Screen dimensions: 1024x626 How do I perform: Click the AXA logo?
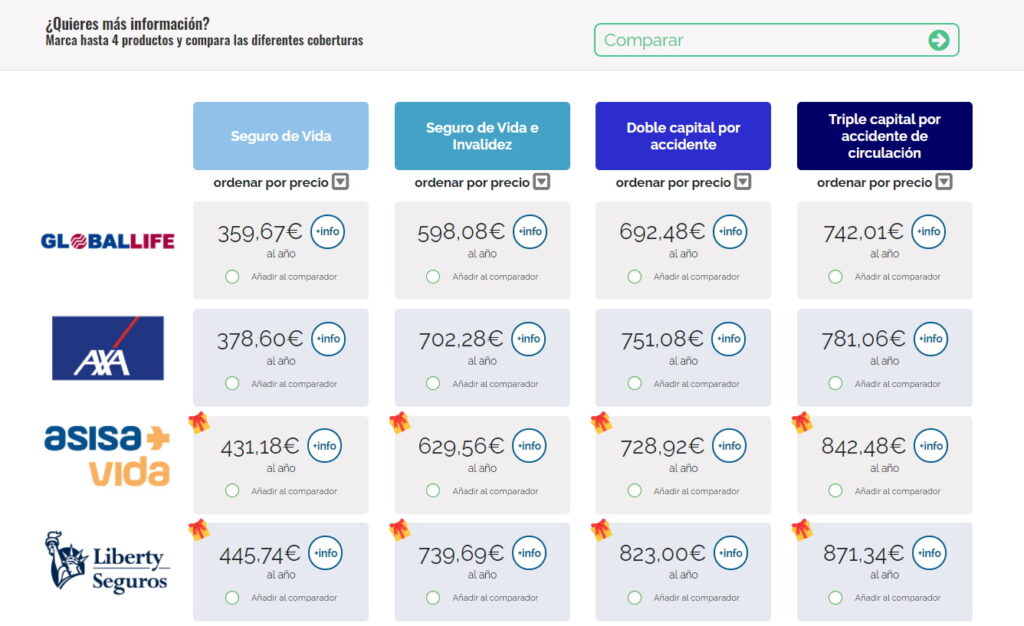pyautogui.click(x=108, y=348)
